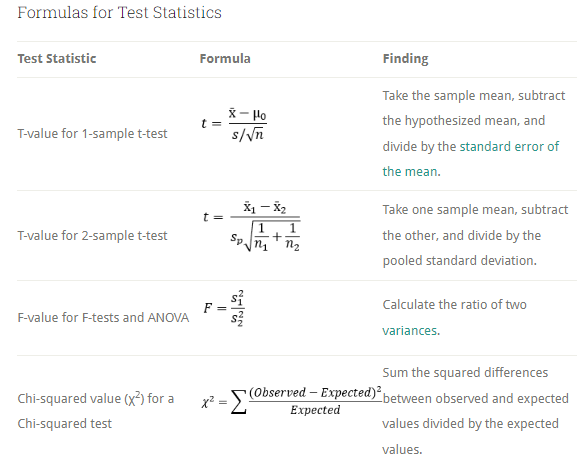The width and height of the screenshot is (583, 465).
Task: Click the Formulas for Test Statistics heading
Action: click(119, 12)
